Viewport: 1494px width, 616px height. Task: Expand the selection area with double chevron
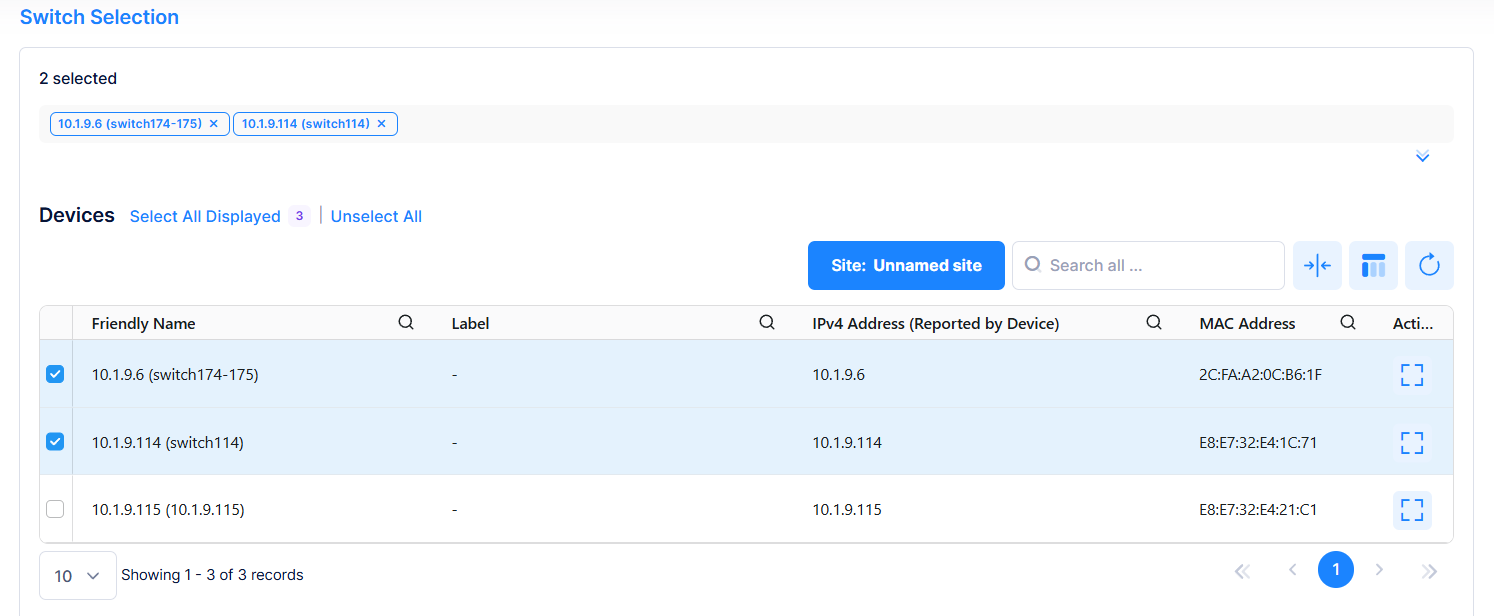click(1422, 156)
